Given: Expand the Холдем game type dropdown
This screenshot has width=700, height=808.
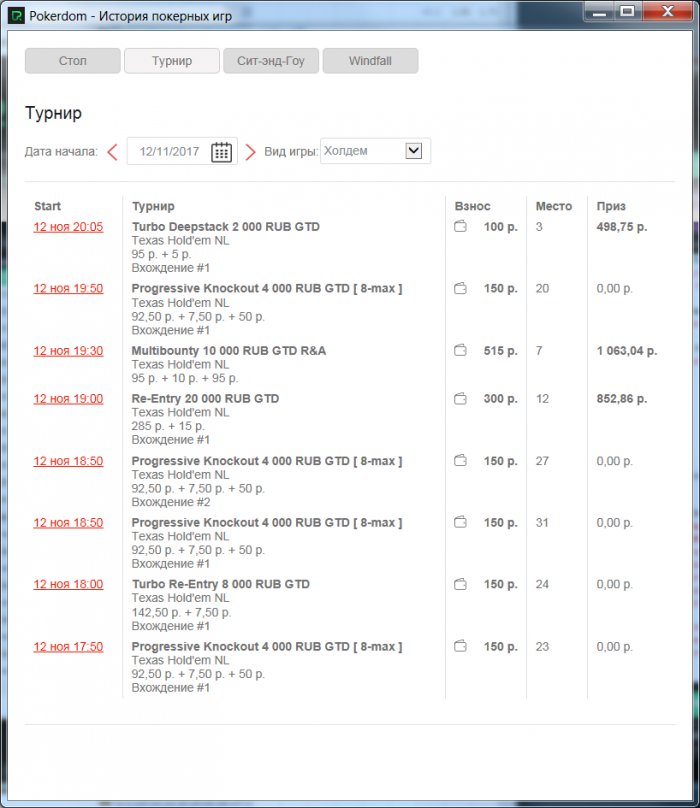Looking at the screenshot, I should (414, 151).
